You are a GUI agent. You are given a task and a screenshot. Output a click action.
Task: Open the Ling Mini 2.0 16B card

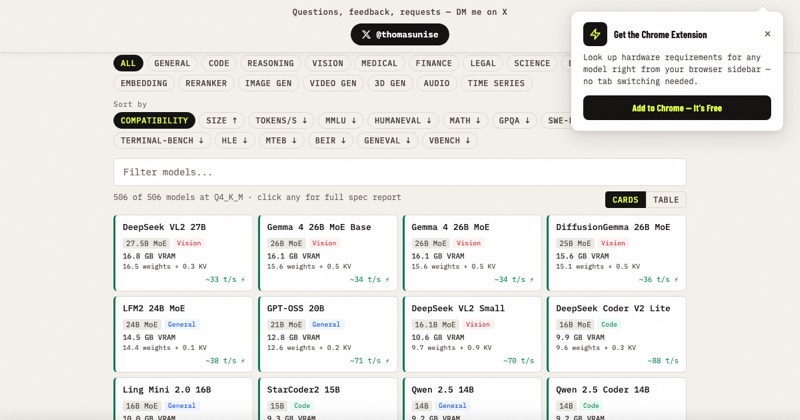pyautogui.click(x=183, y=399)
